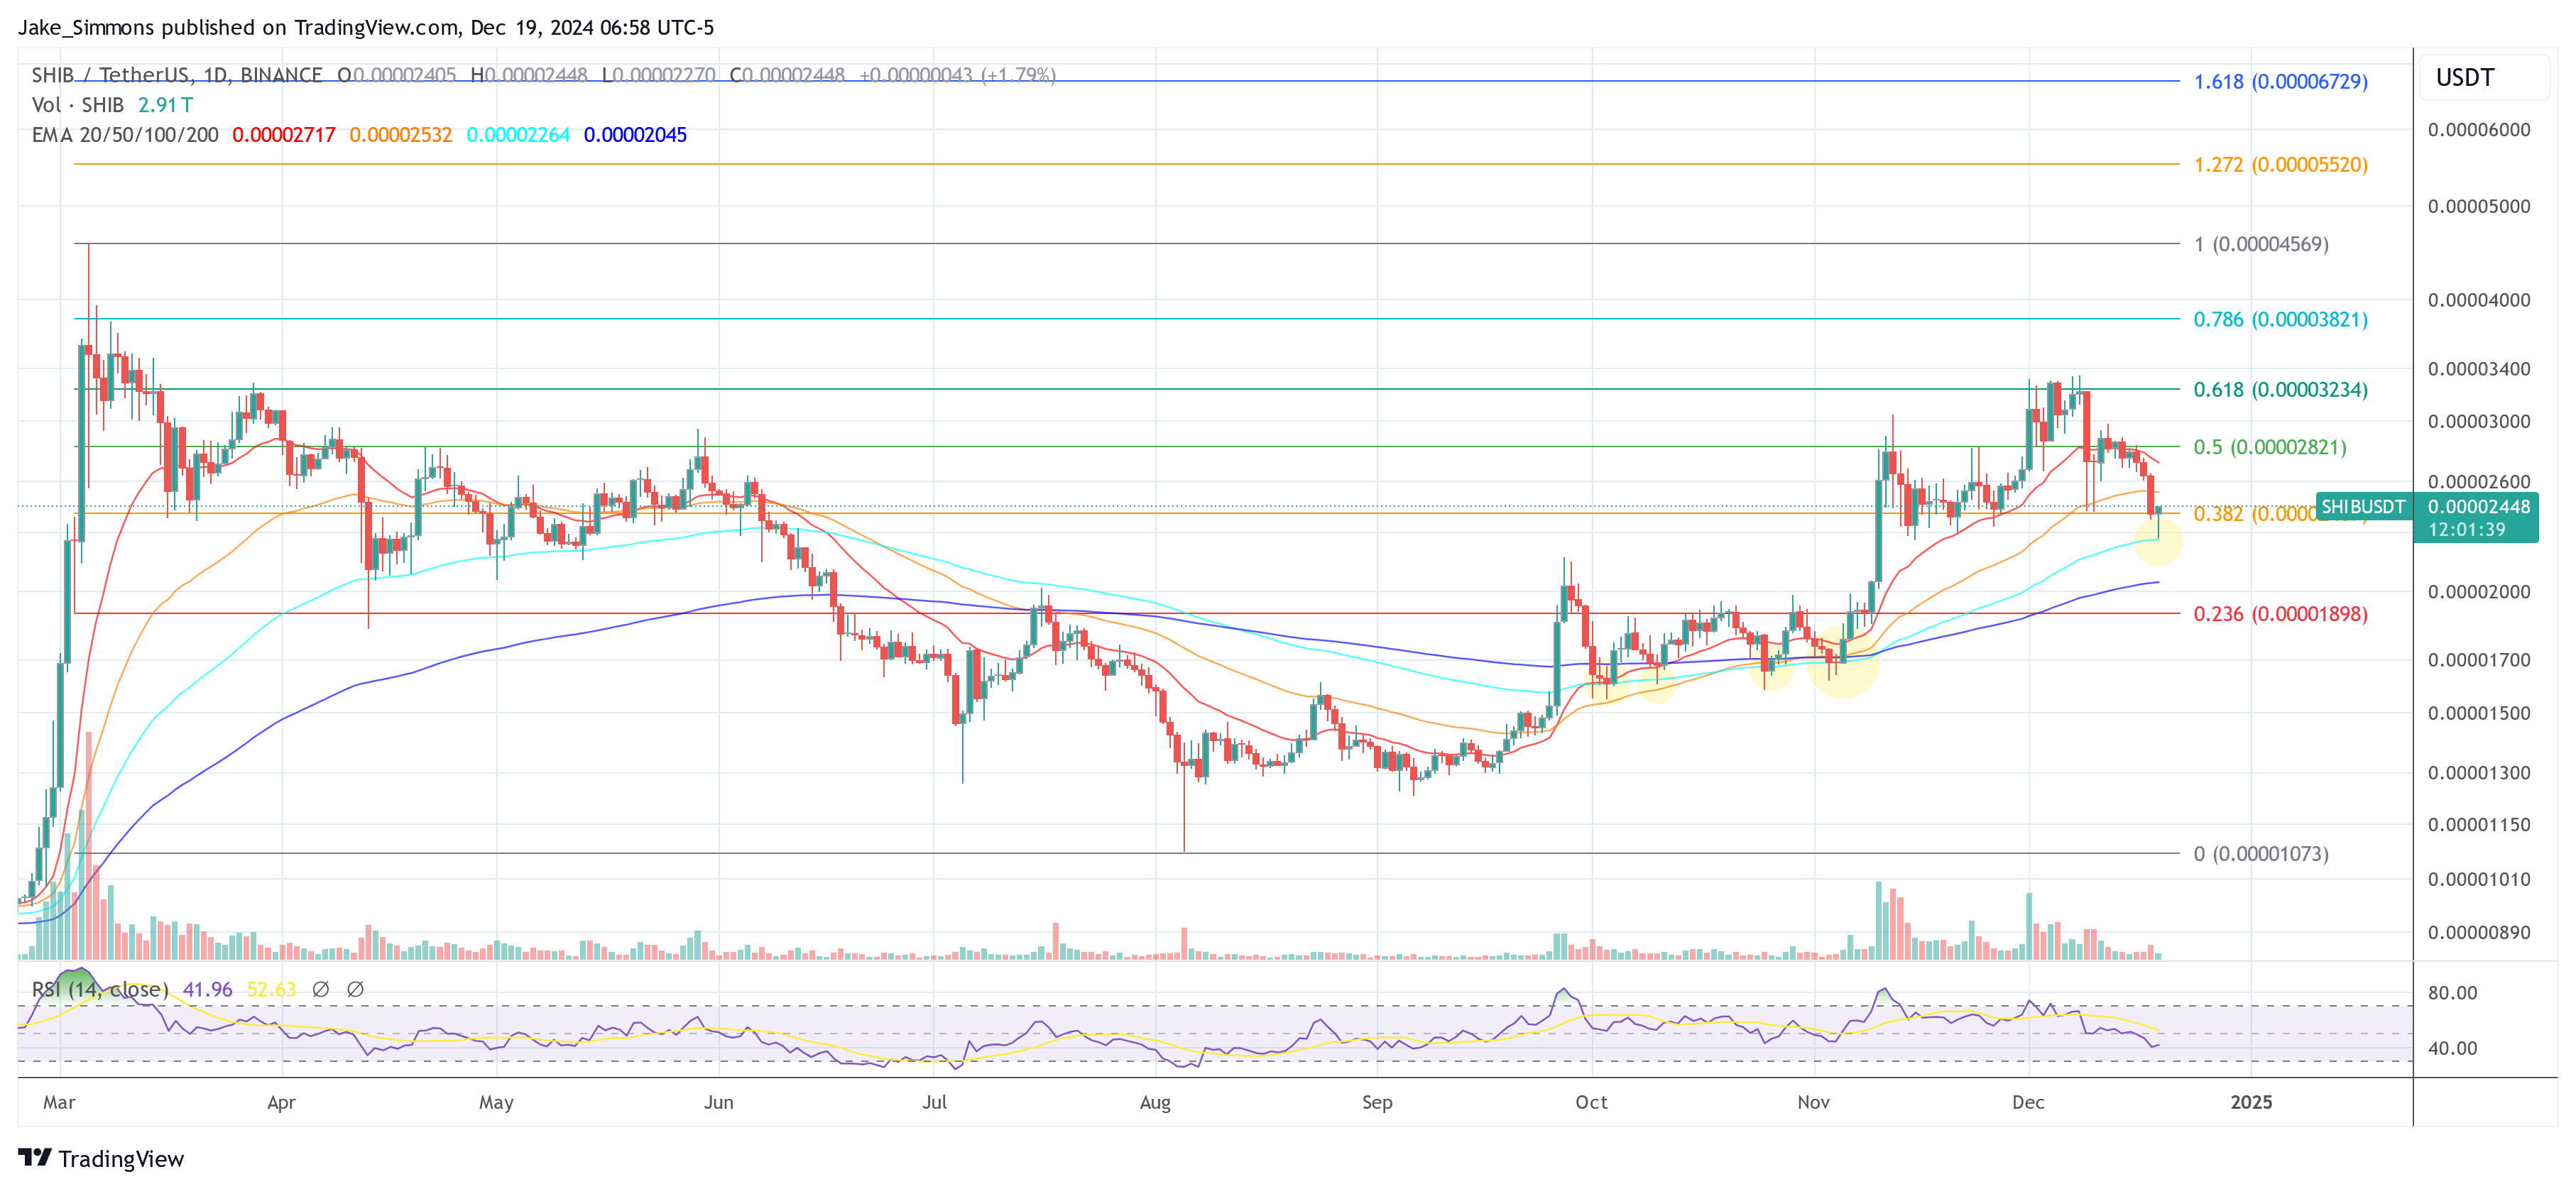
Task: Click the second ∅ symbol beside RSI values
Action: coord(355,989)
